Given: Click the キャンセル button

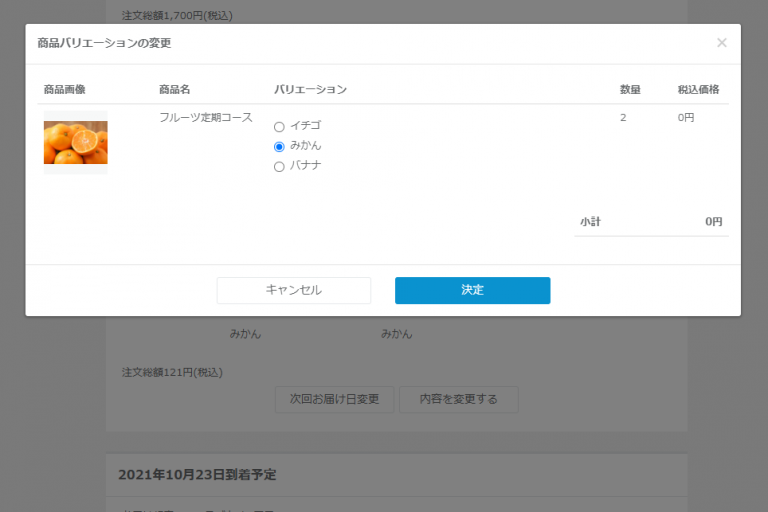Looking at the screenshot, I should [293, 290].
